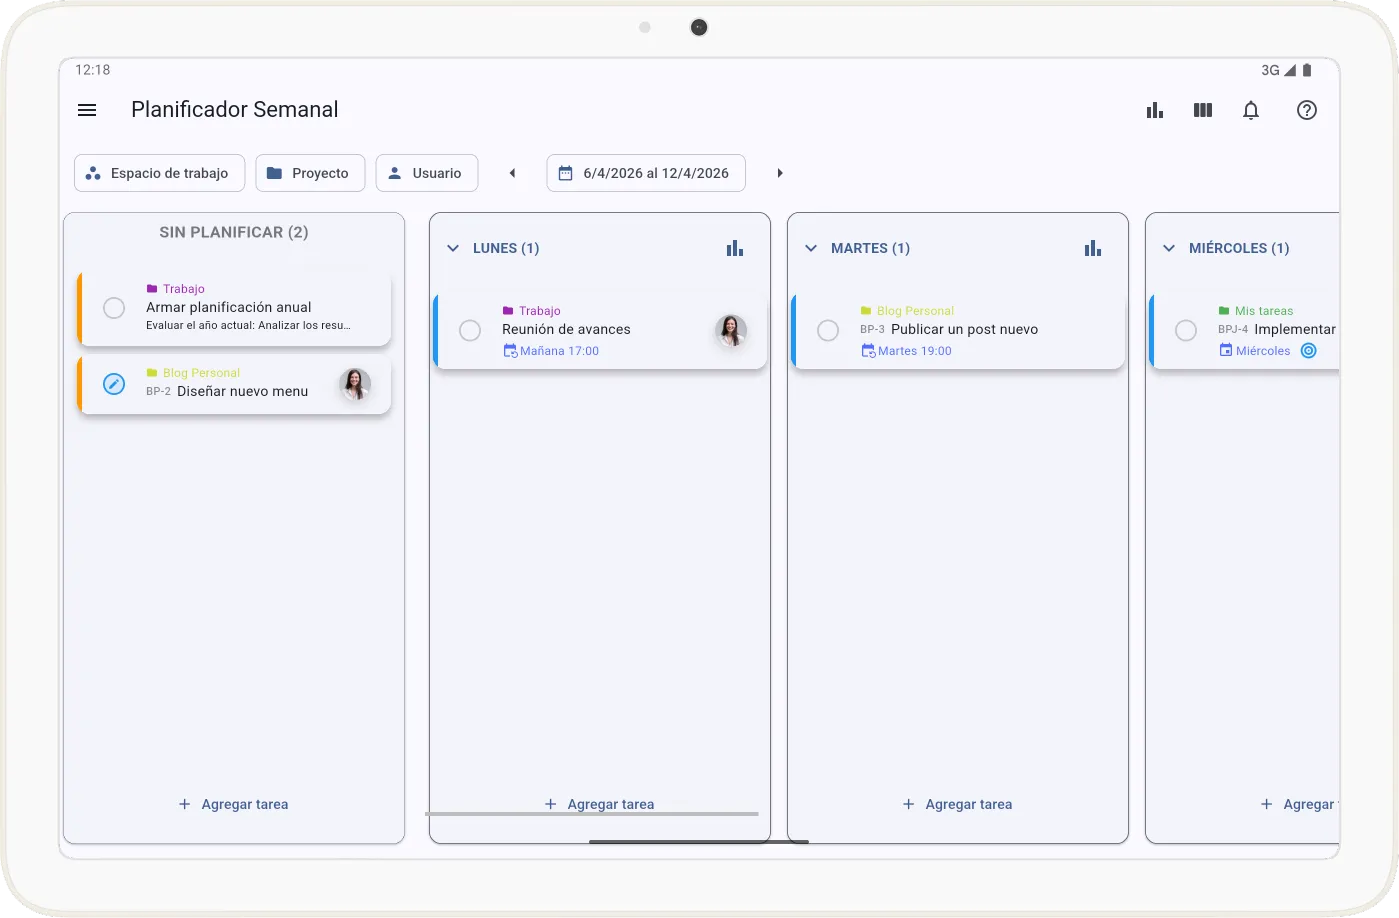
Task: Go to the previous week arrow
Action: click(513, 173)
